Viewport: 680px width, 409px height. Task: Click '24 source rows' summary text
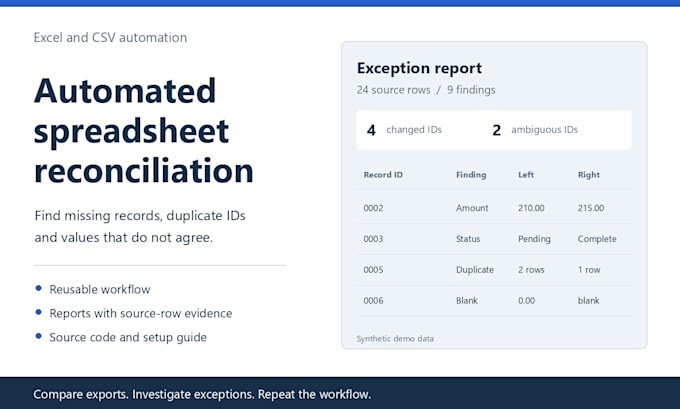coord(393,90)
